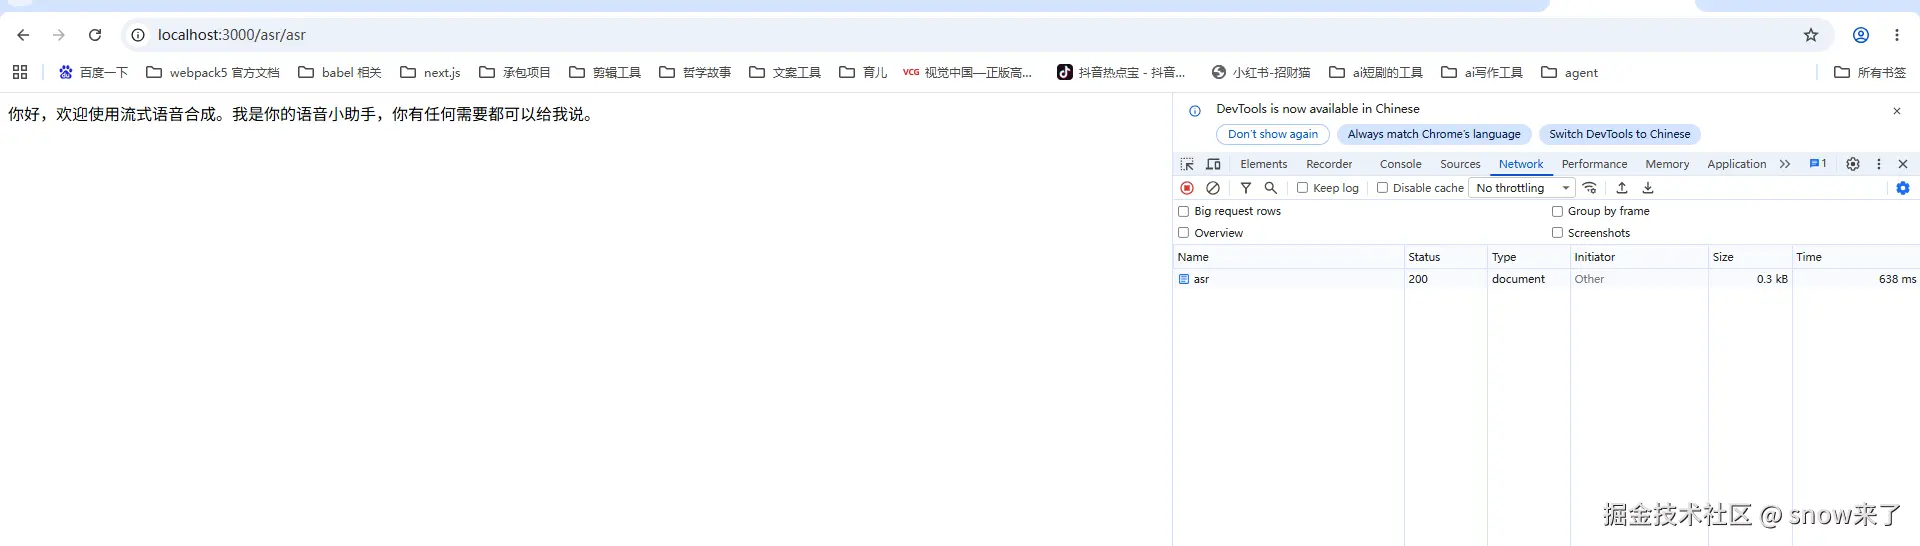Activate the DevTools inspect element picker
This screenshot has height=546, width=1920.
click(1187, 164)
